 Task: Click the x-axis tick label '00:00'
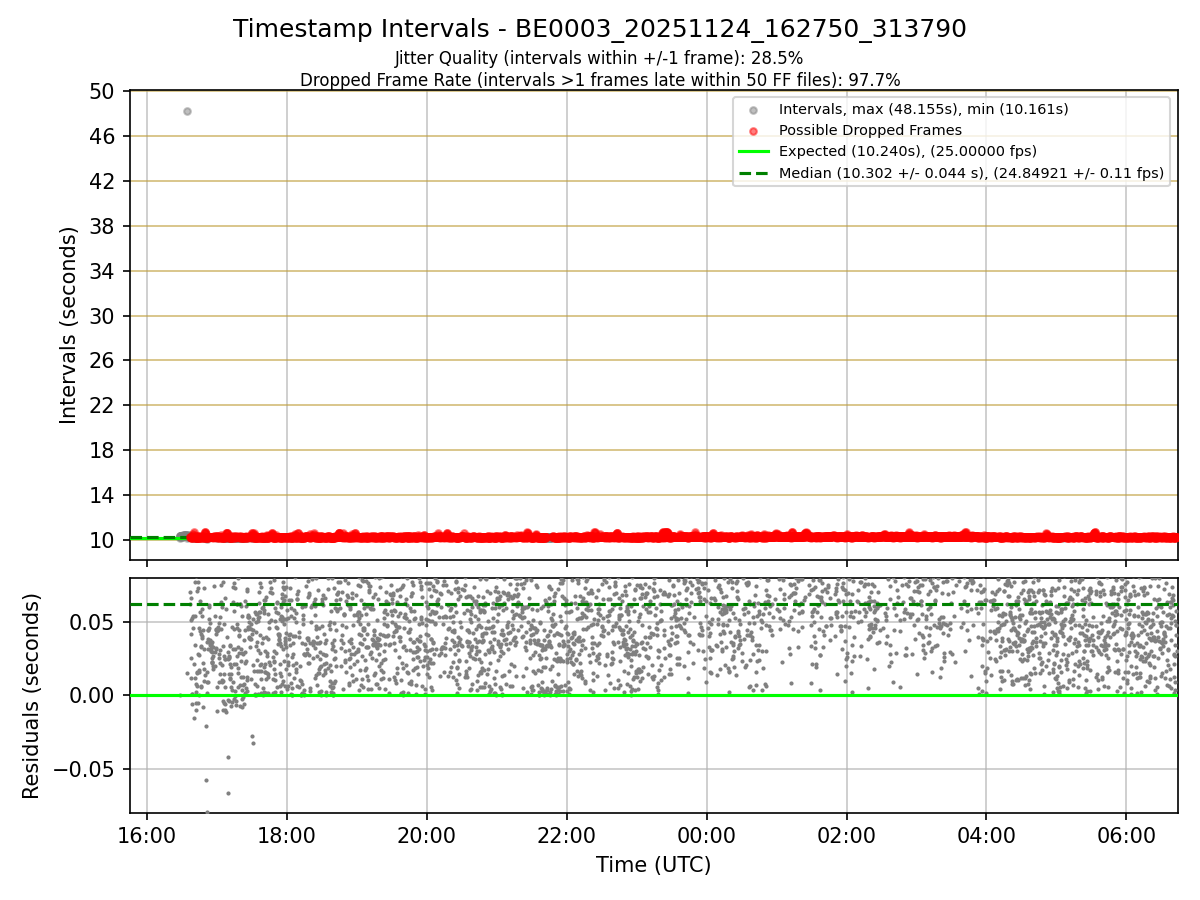click(707, 836)
